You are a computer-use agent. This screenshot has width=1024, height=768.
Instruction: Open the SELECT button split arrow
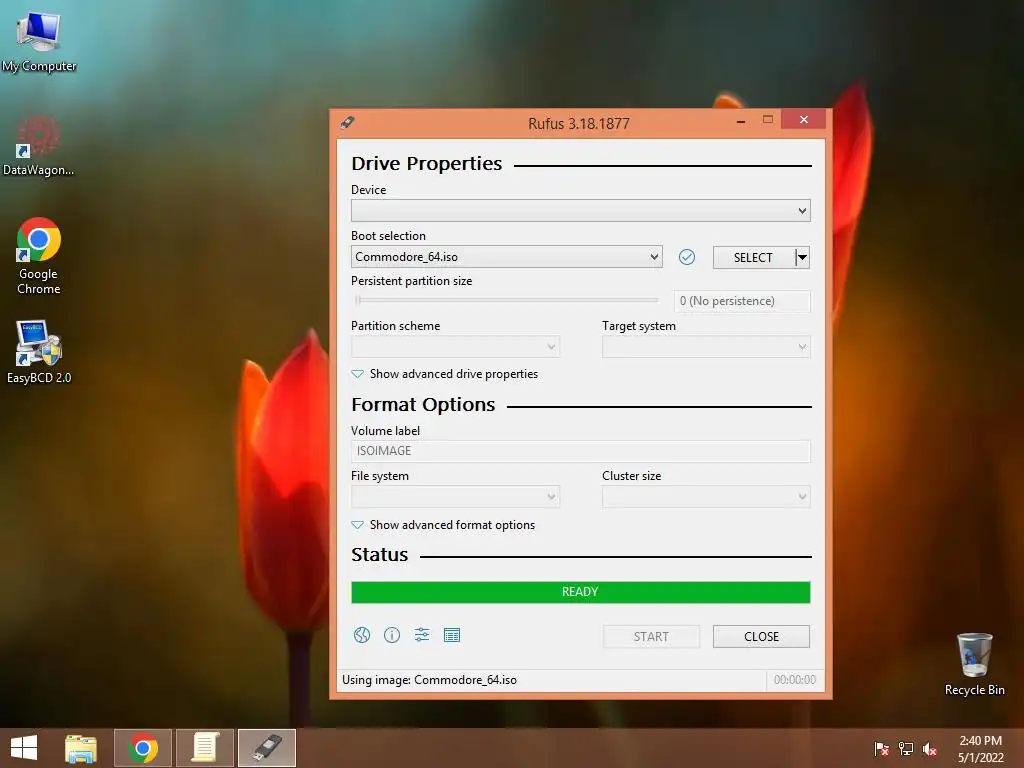pos(803,257)
